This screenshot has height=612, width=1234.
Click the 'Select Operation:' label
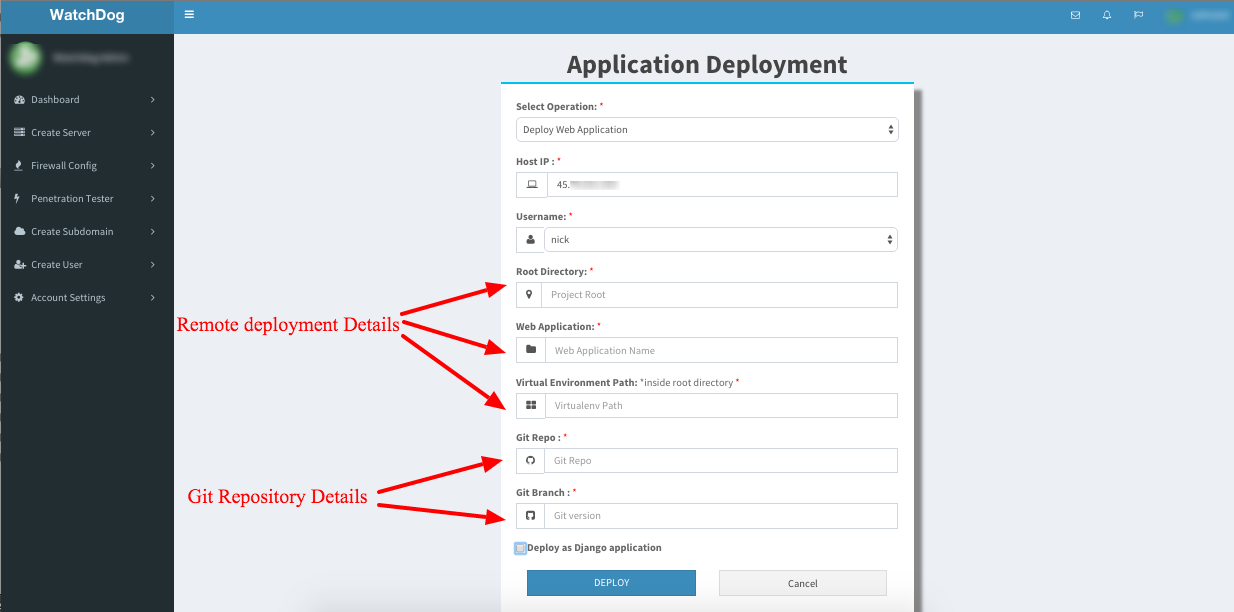pyautogui.click(x=556, y=106)
